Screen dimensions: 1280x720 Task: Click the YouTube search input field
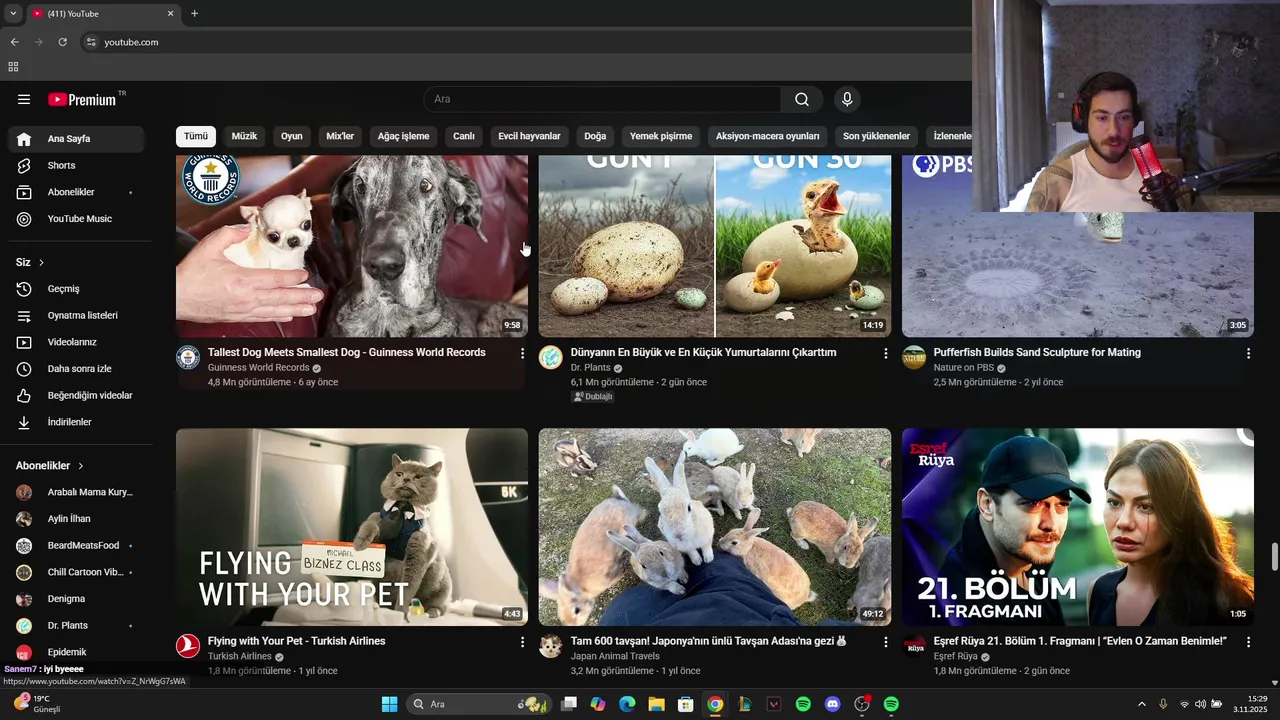point(603,99)
